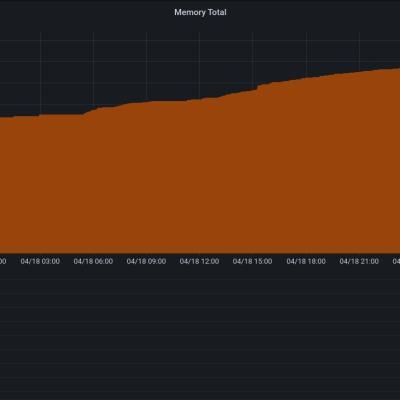The image size is (400, 400).
Task: Click the 04/18 12:00 time axis label
Action: click(x=199, y=261)
